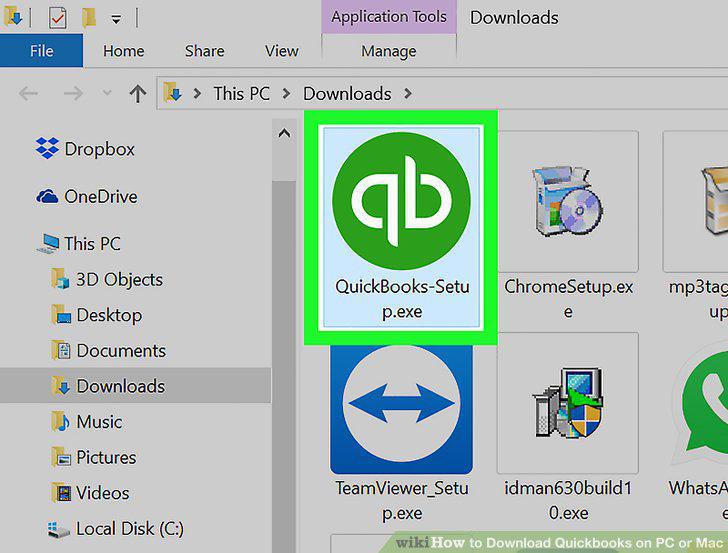Open Dropbox in the navigation pane
This screenshot has height=553, width=728.
coord(85,149)
